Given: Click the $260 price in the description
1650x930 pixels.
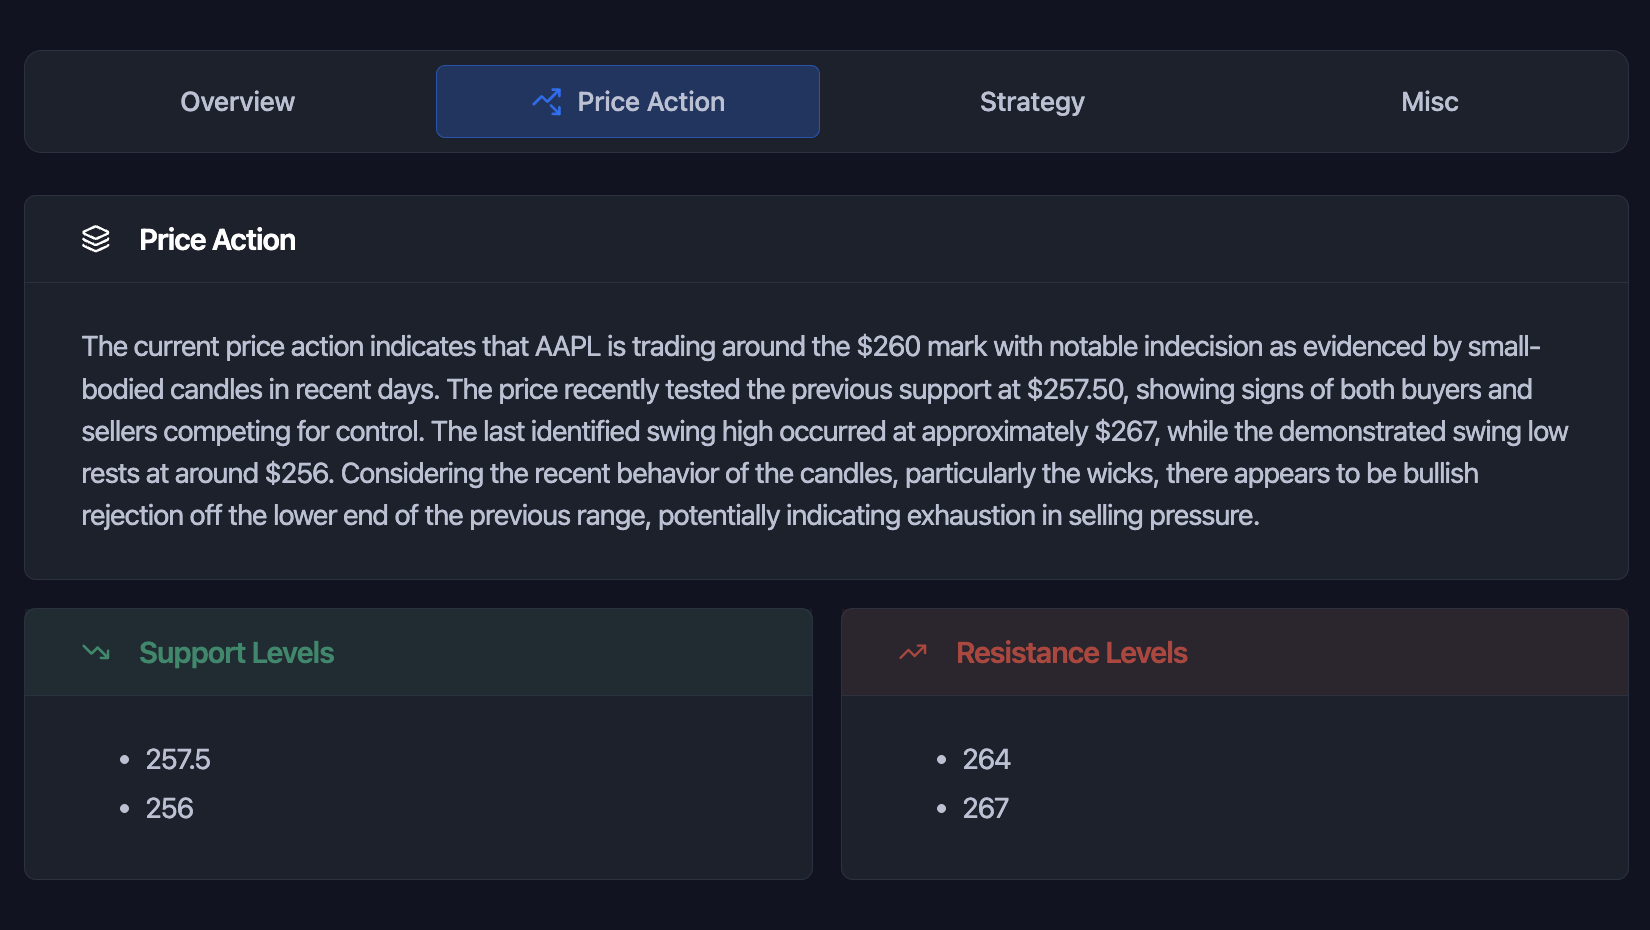Looking at the screenshot, I should coord(888,347).
